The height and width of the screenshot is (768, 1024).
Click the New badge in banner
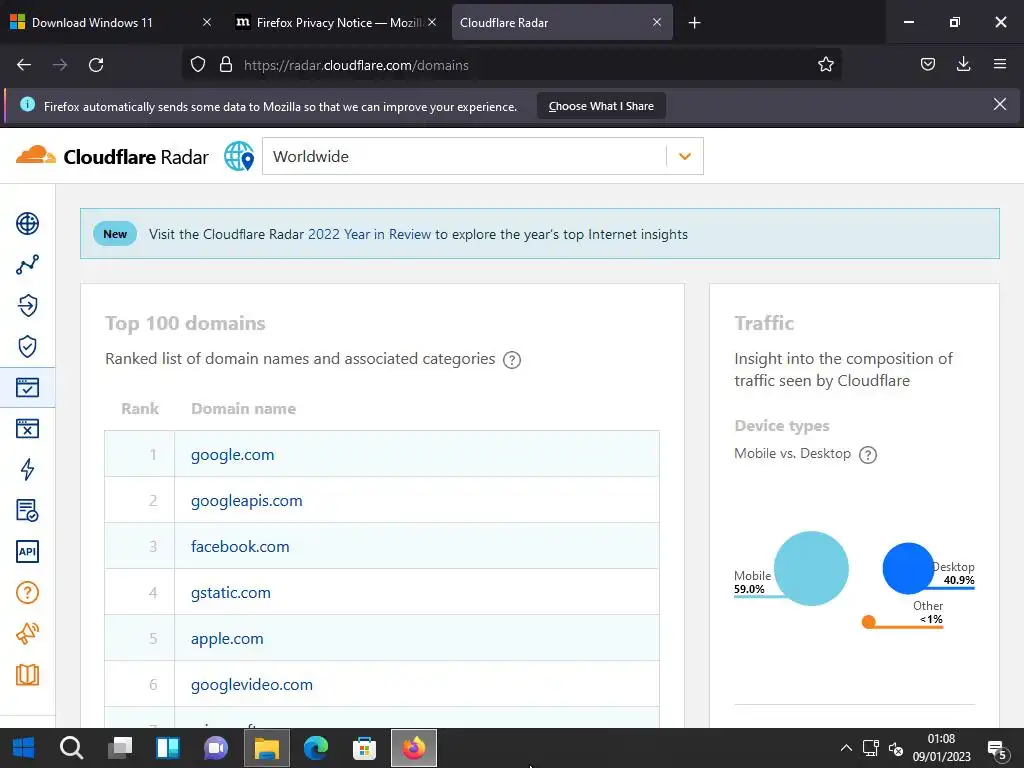115,234
